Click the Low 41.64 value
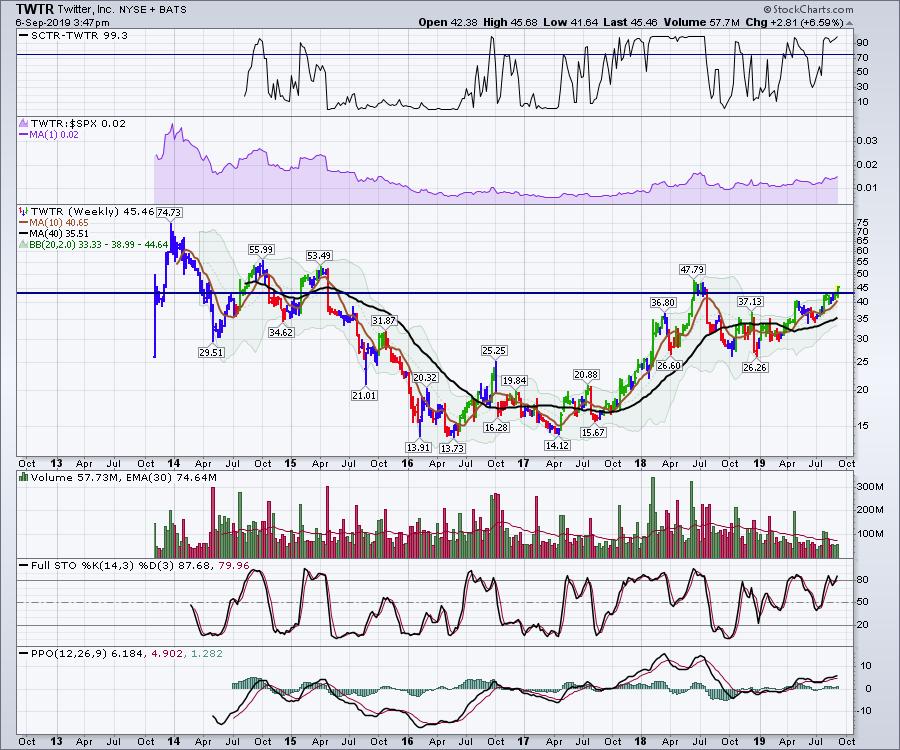The width and height of the screenshot is (900, 750). pyautogui.click(x=571, y=22)
